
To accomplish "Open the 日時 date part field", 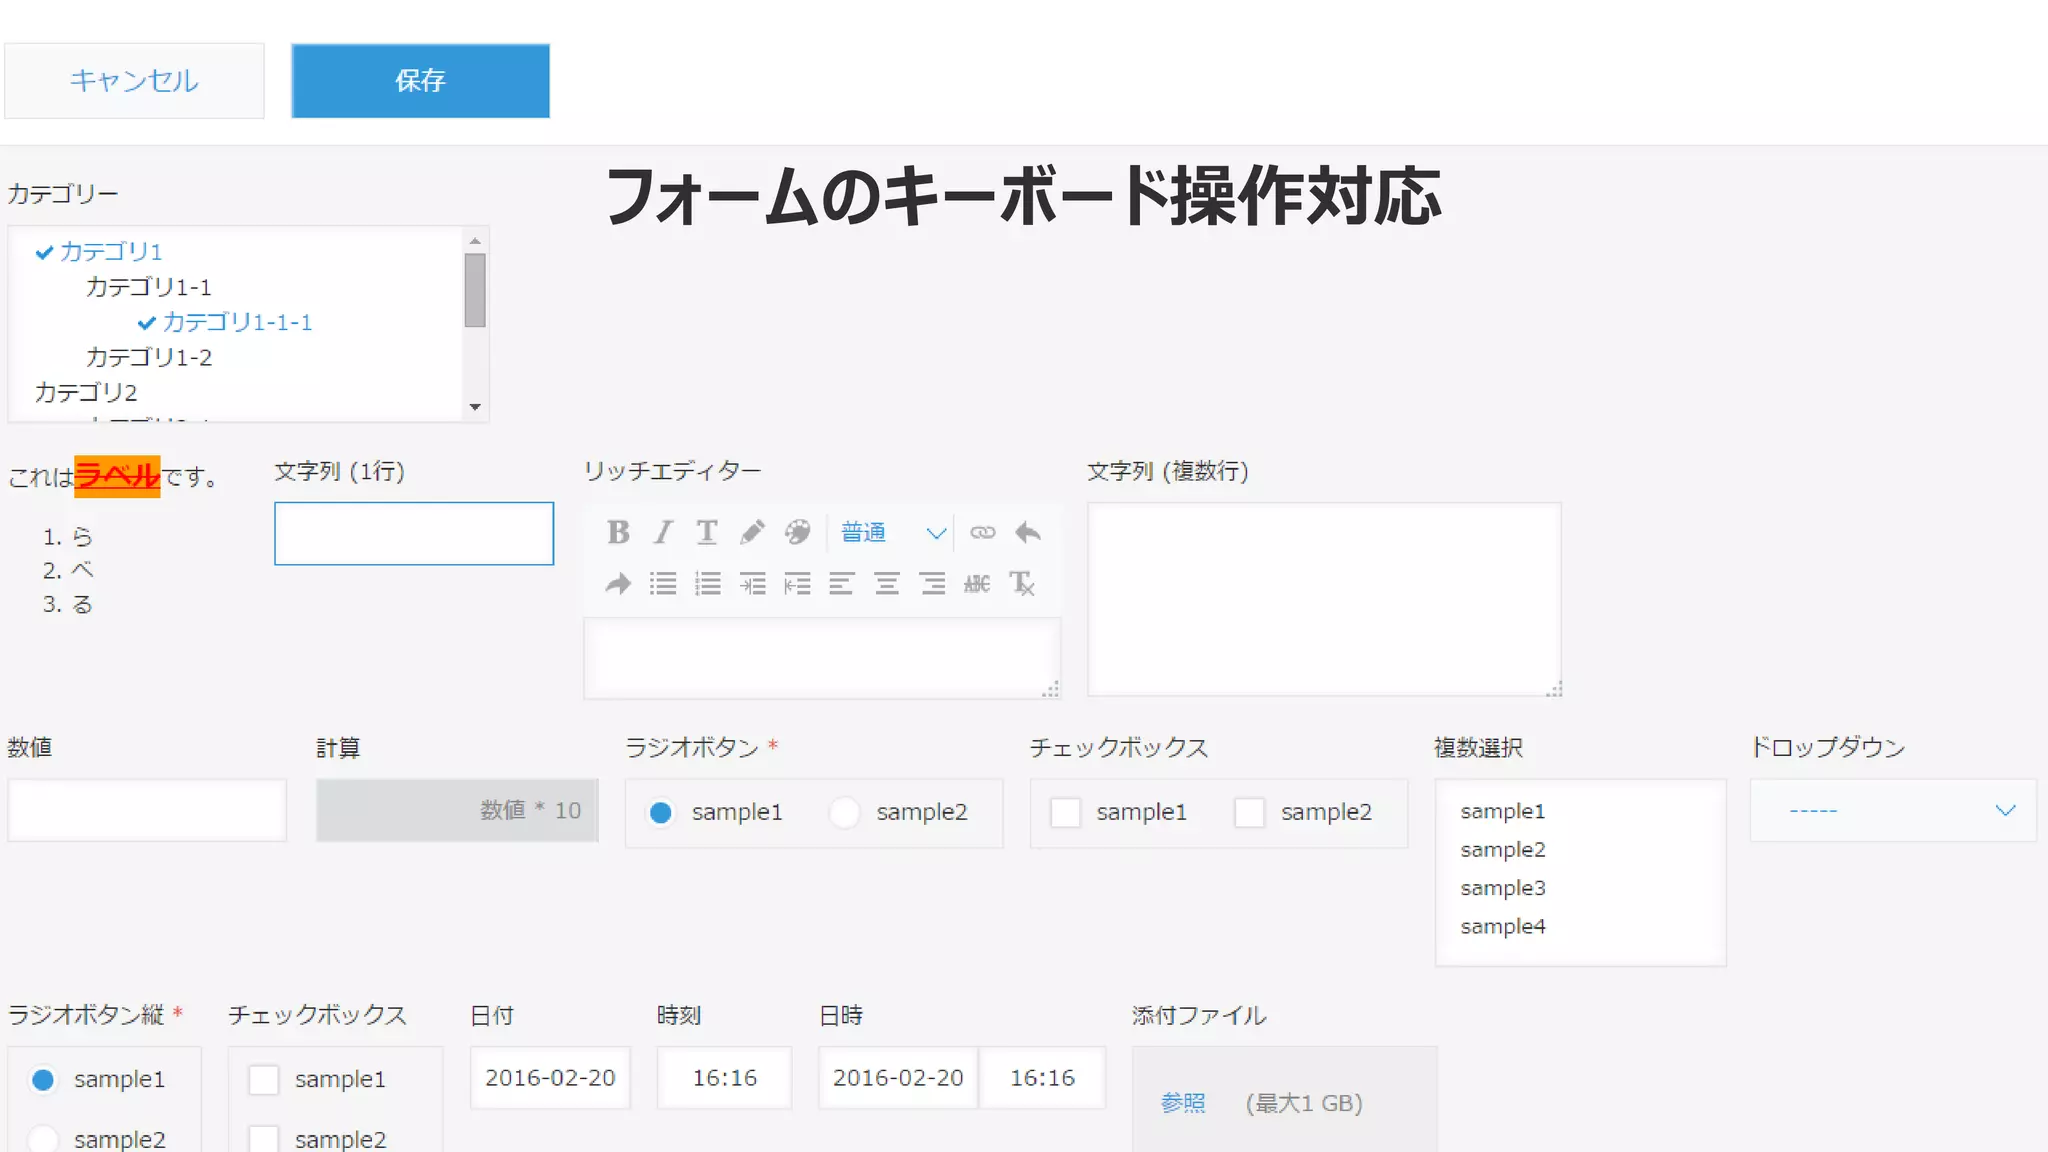I will (x=898, y=1078).
